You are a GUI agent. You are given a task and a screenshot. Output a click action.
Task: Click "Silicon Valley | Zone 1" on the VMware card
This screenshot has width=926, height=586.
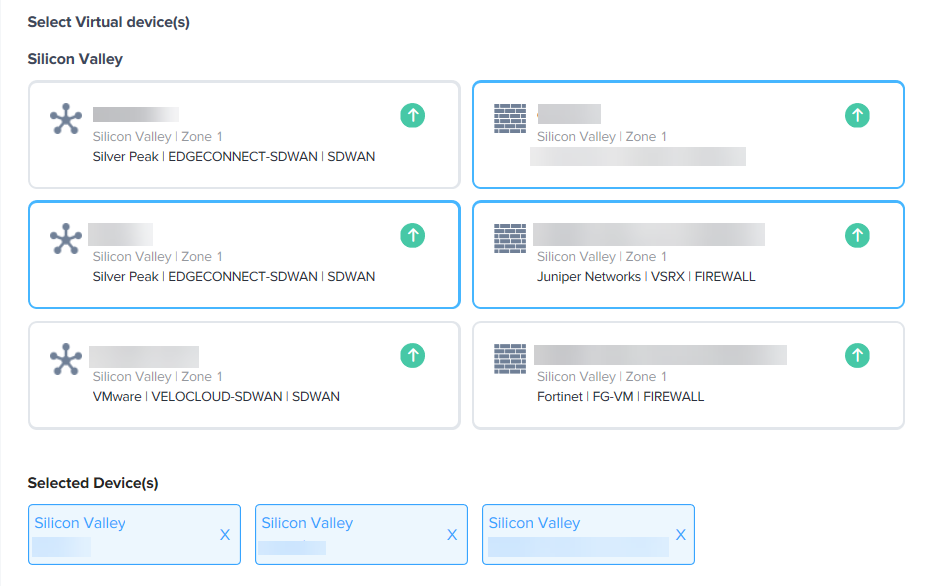(158, 377)
